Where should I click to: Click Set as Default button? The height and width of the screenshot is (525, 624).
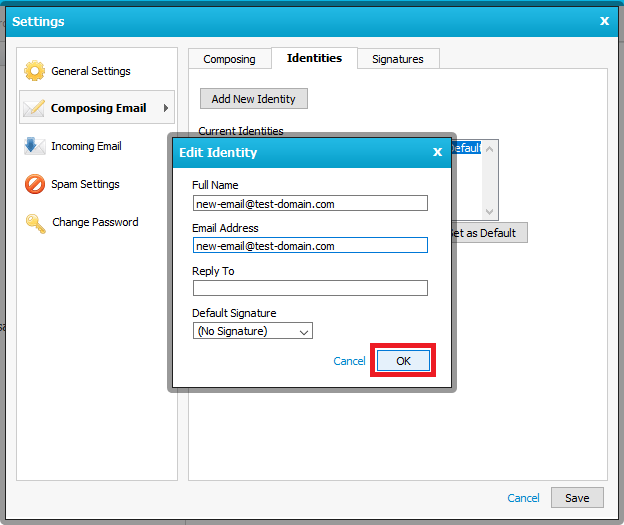point(489,233)
